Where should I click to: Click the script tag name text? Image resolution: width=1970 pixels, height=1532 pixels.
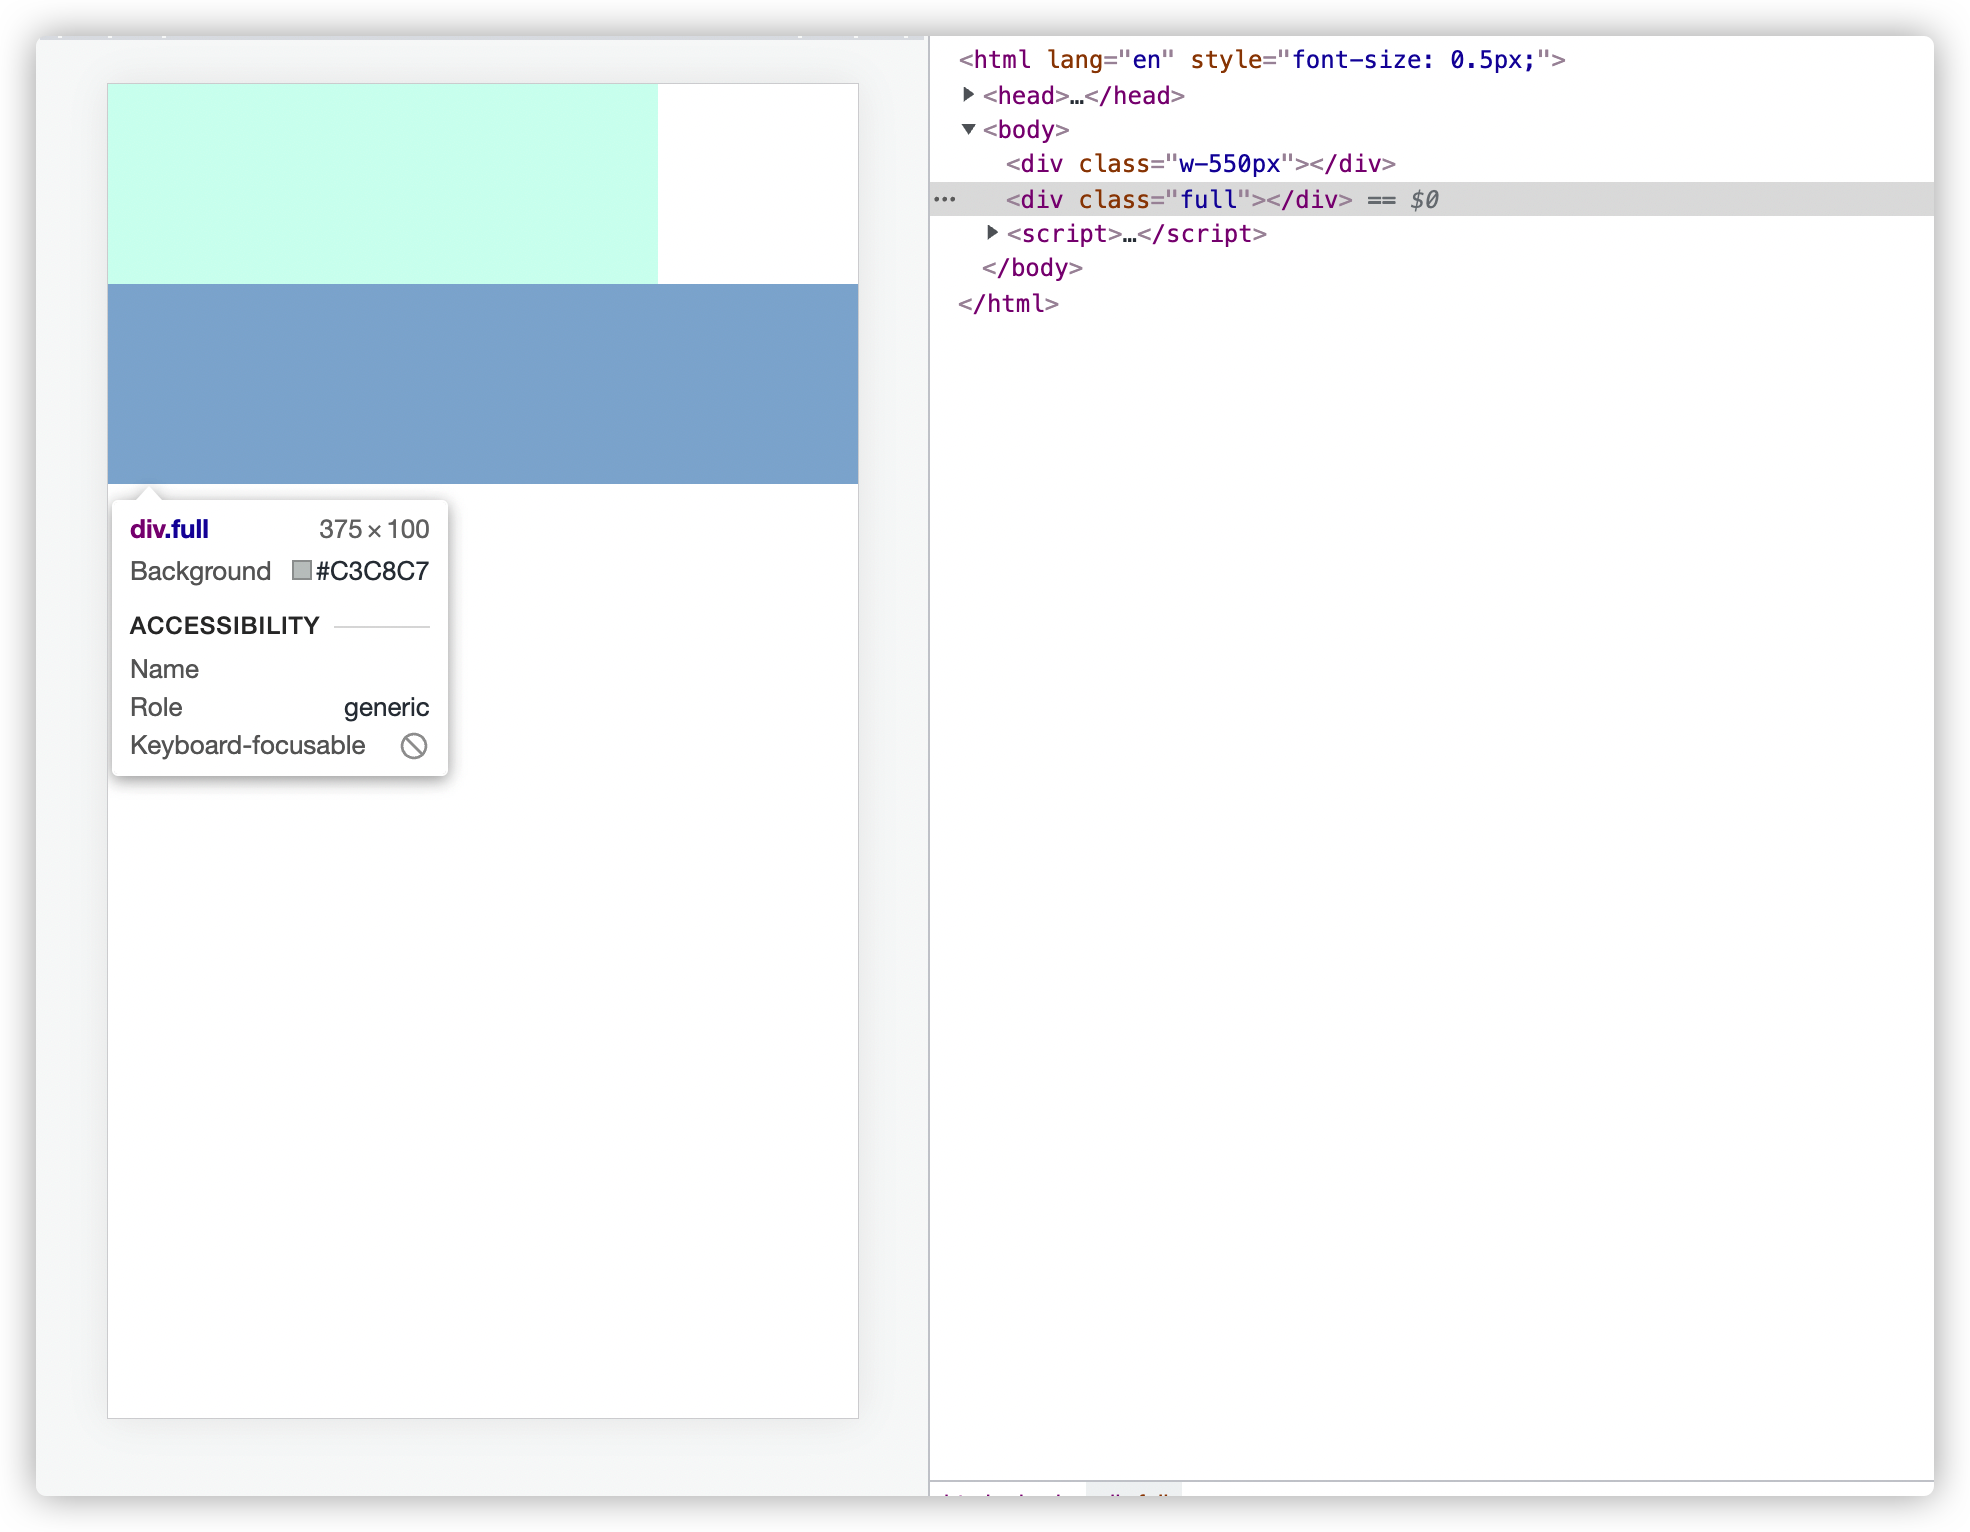click(1064, 234)
